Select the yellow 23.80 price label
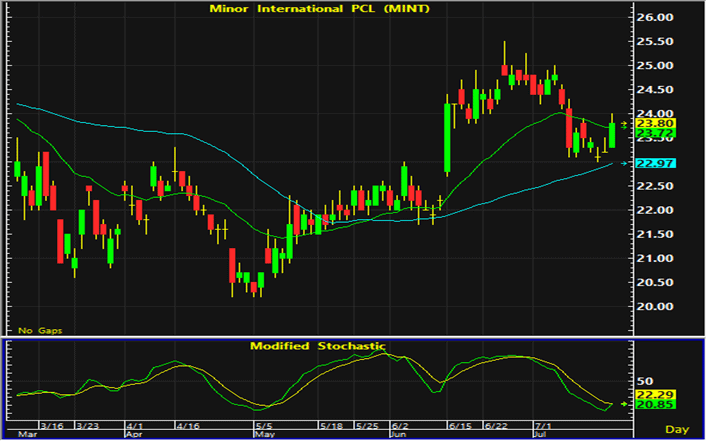This screenshot has width=707, height=441. (655, 123)
